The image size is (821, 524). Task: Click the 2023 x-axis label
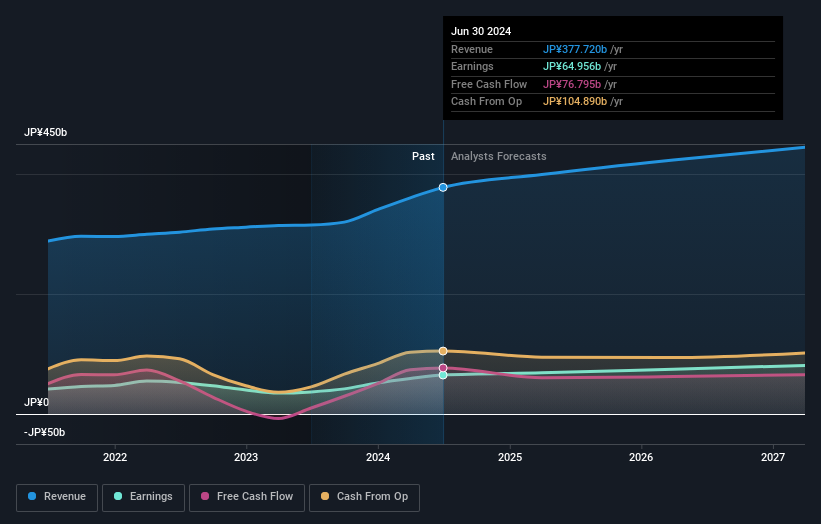tap(246, 457)
